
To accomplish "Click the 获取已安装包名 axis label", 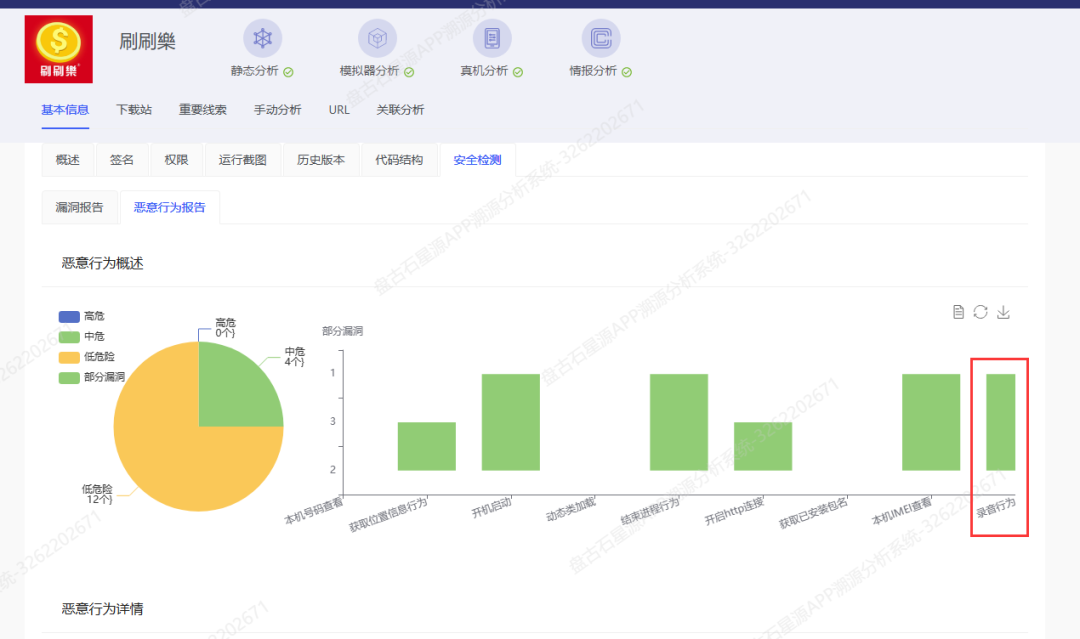I will point(813,514).
